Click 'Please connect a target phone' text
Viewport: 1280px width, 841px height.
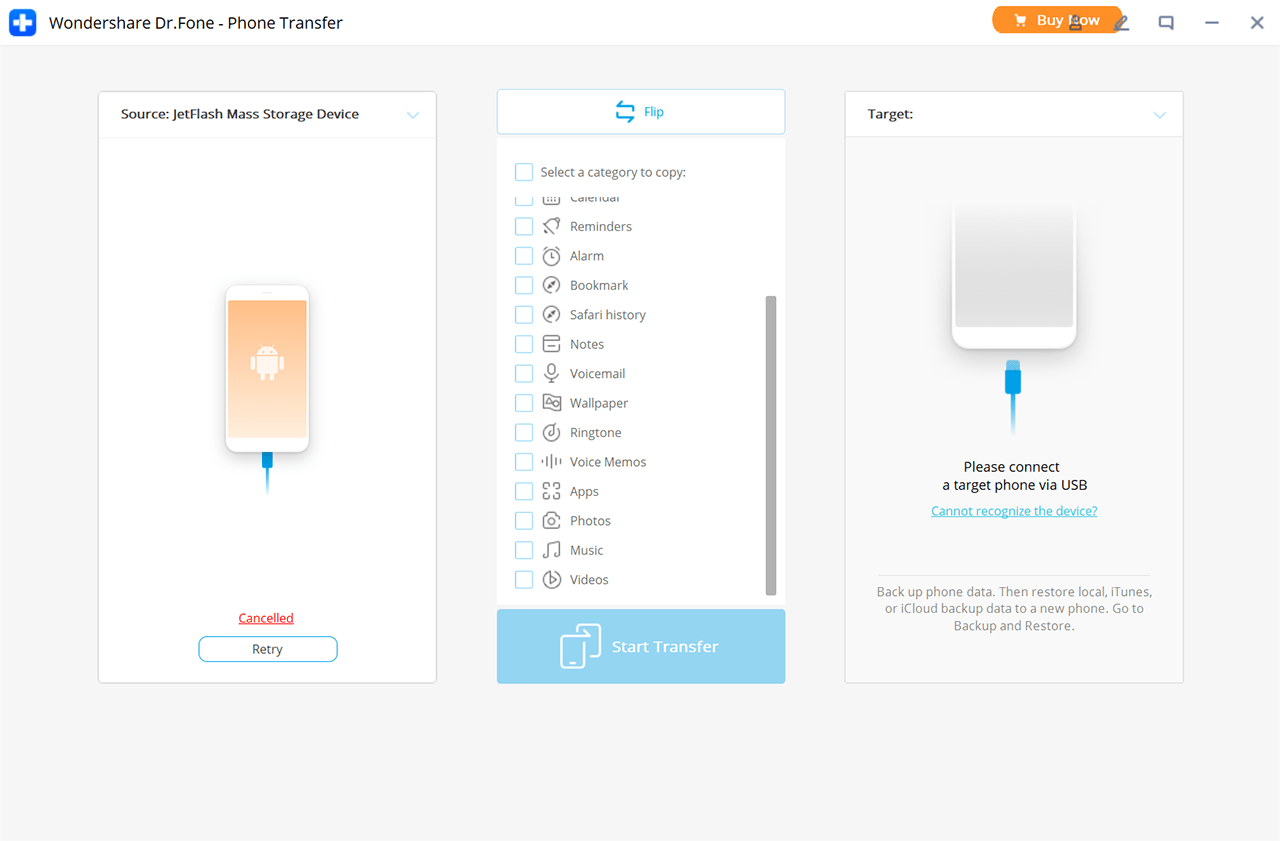point(1014,476)
